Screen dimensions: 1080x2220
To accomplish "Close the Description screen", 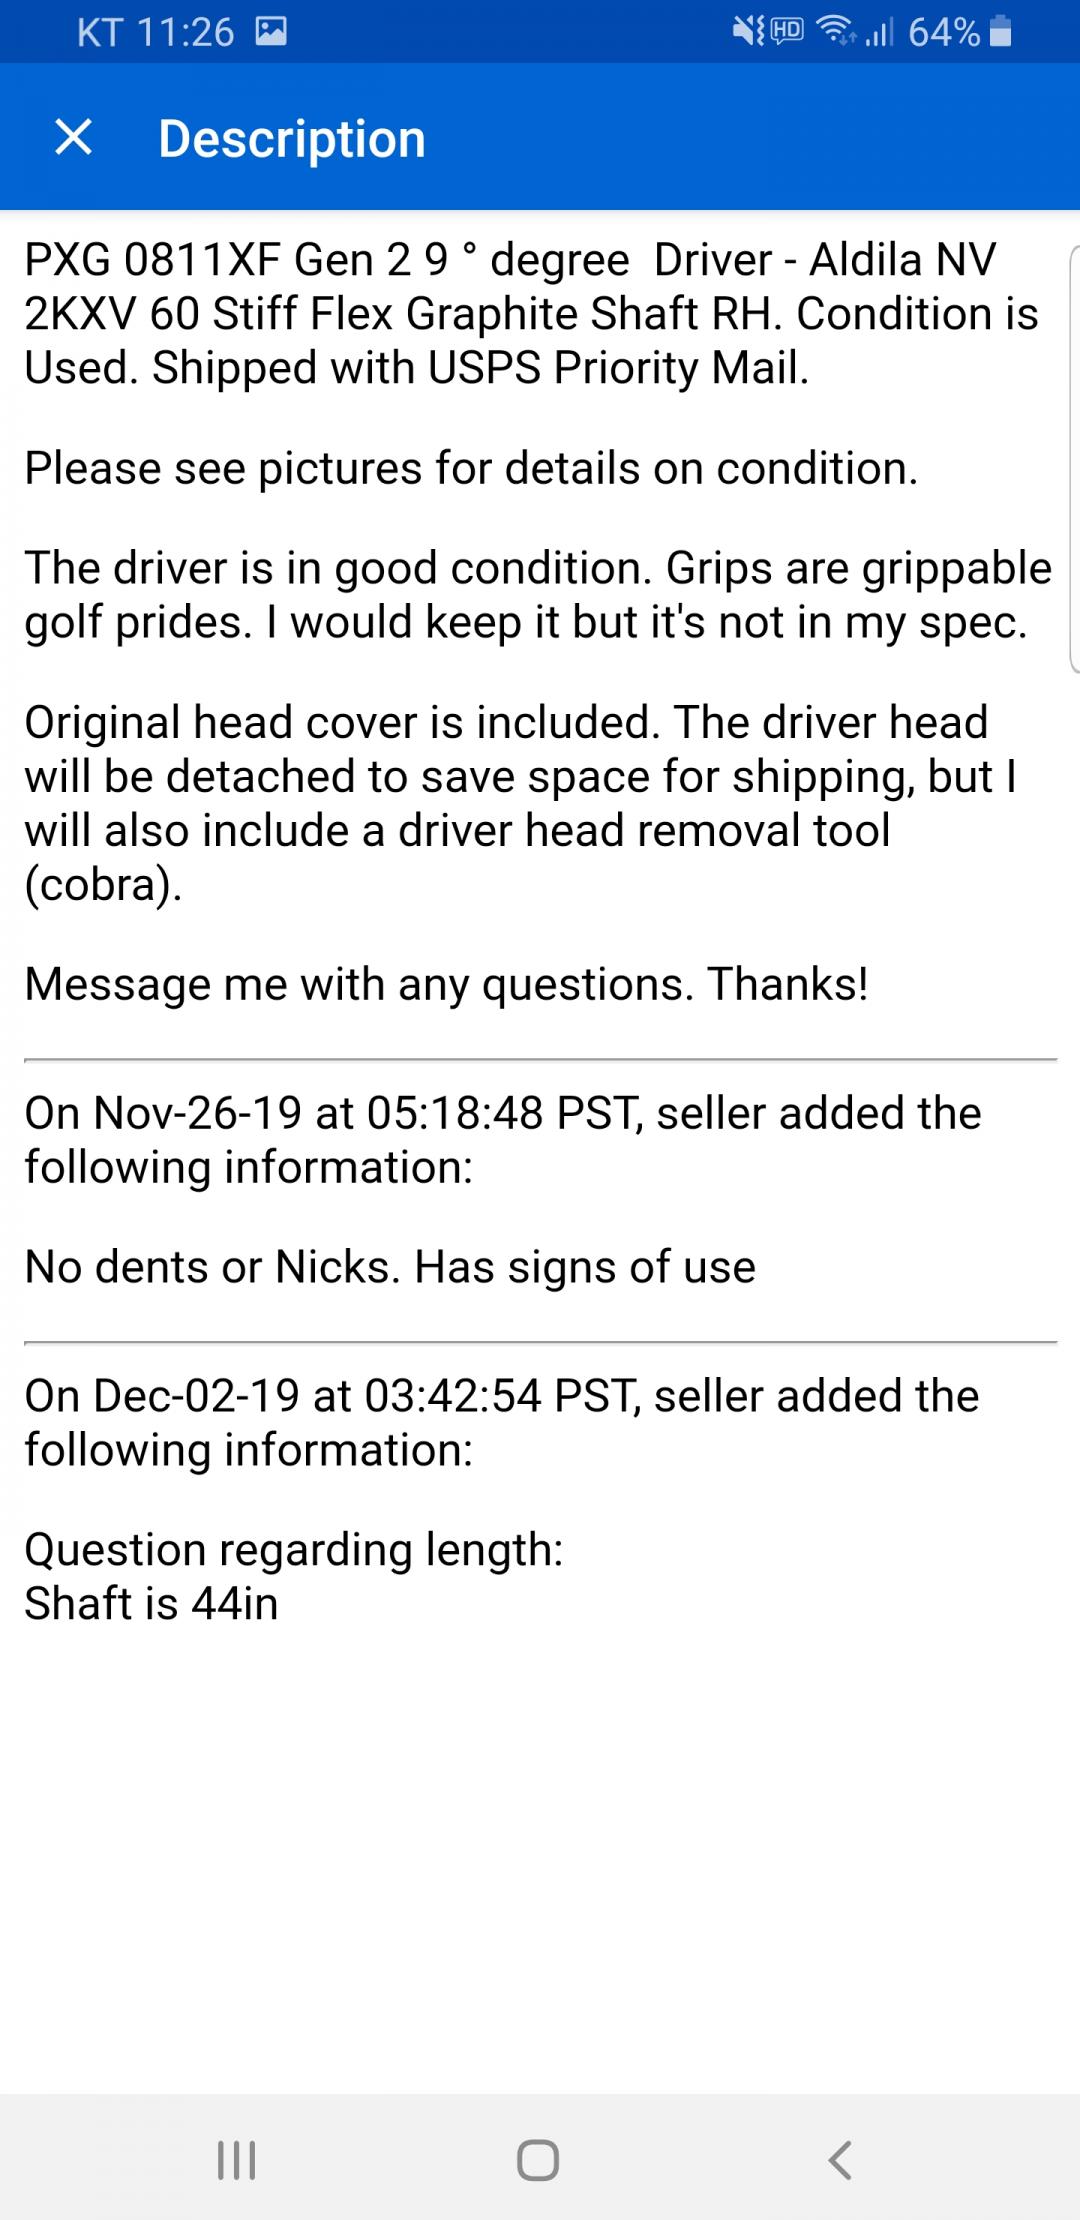I will [x=73, y=137].
